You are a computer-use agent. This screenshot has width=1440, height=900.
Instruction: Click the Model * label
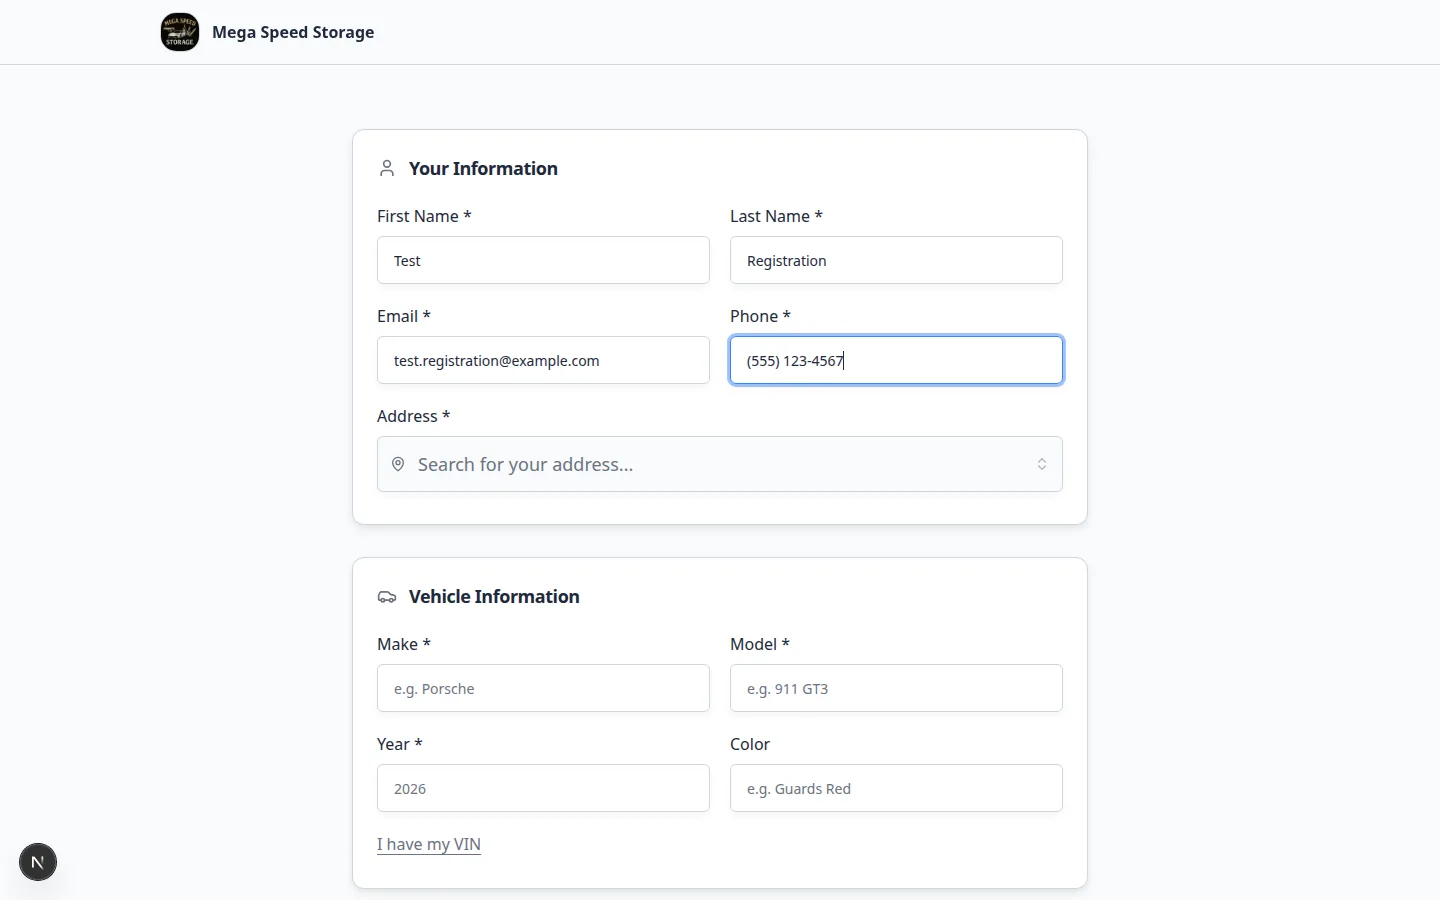pyautogui.click(x=760, y=644)
